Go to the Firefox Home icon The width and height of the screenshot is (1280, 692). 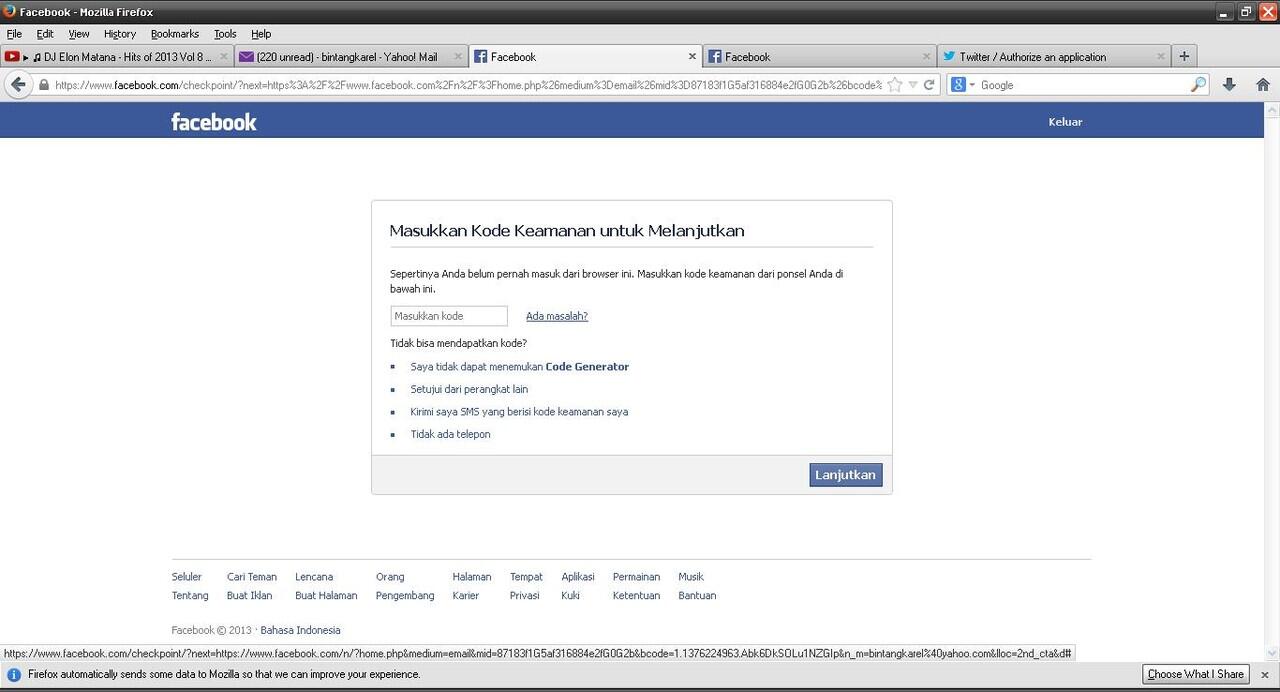(x=1263, y=85)
